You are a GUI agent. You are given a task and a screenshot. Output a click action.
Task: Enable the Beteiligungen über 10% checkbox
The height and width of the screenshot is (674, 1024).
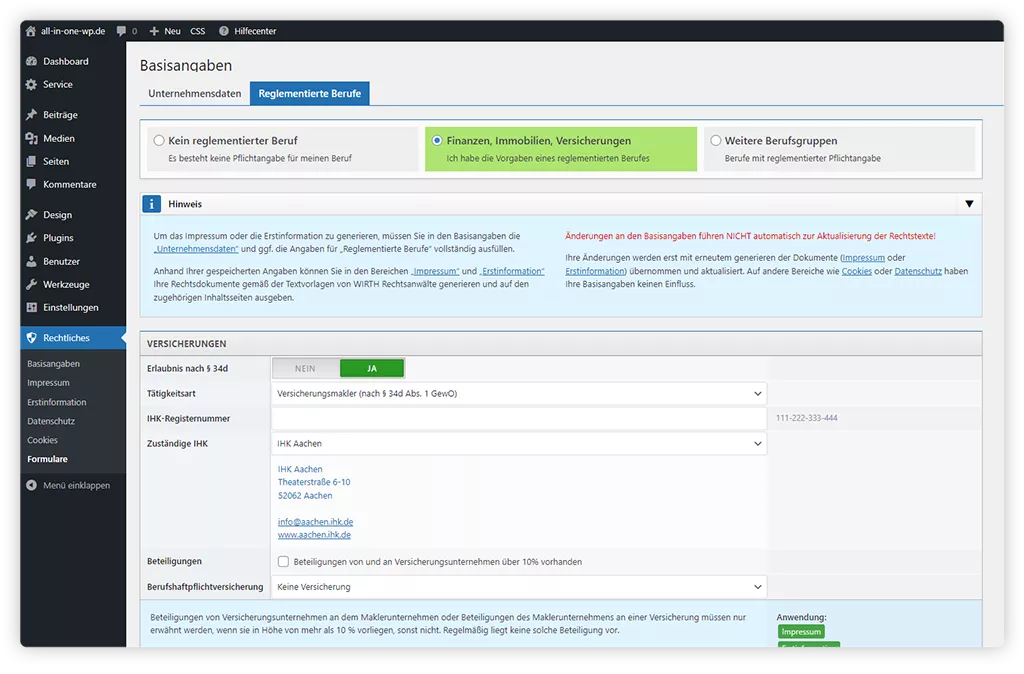point(284,562)
